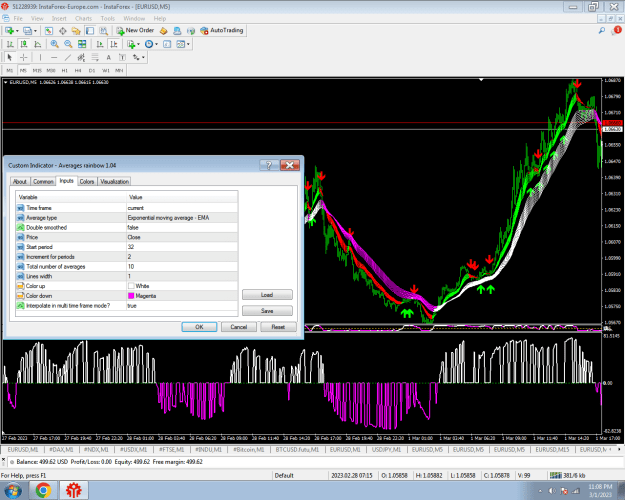Launch the MetaEditor yellow book icon
The height and width of the screenshot is (500, 625).
point(163,31)
